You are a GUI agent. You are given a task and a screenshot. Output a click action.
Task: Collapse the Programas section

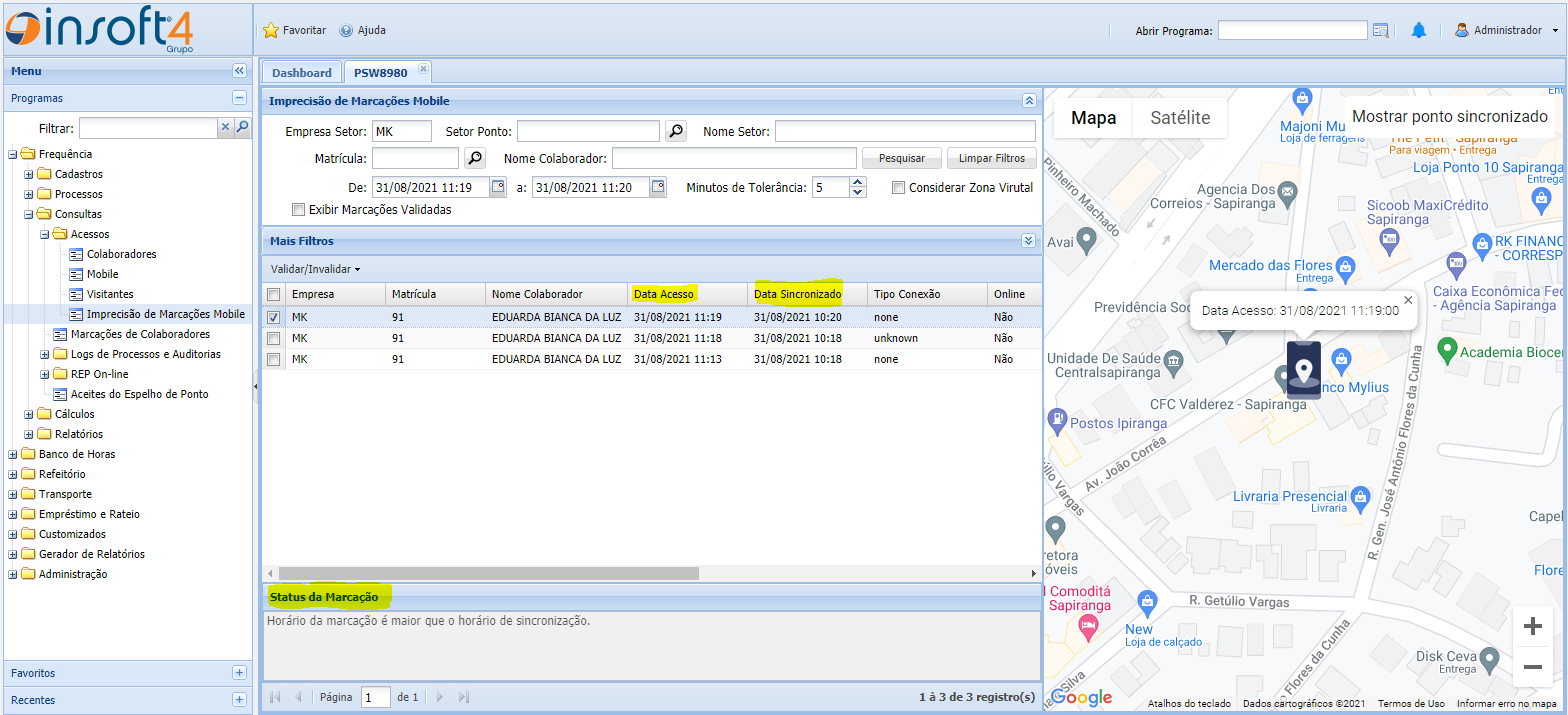coord(239,98)
